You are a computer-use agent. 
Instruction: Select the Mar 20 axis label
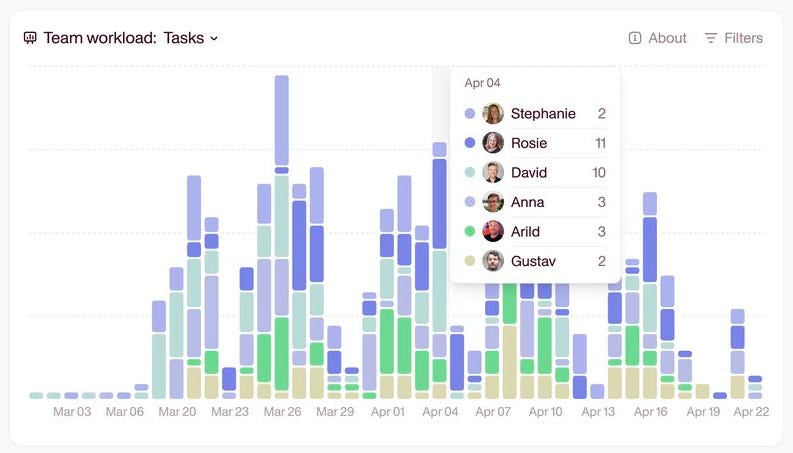(177, 412)
